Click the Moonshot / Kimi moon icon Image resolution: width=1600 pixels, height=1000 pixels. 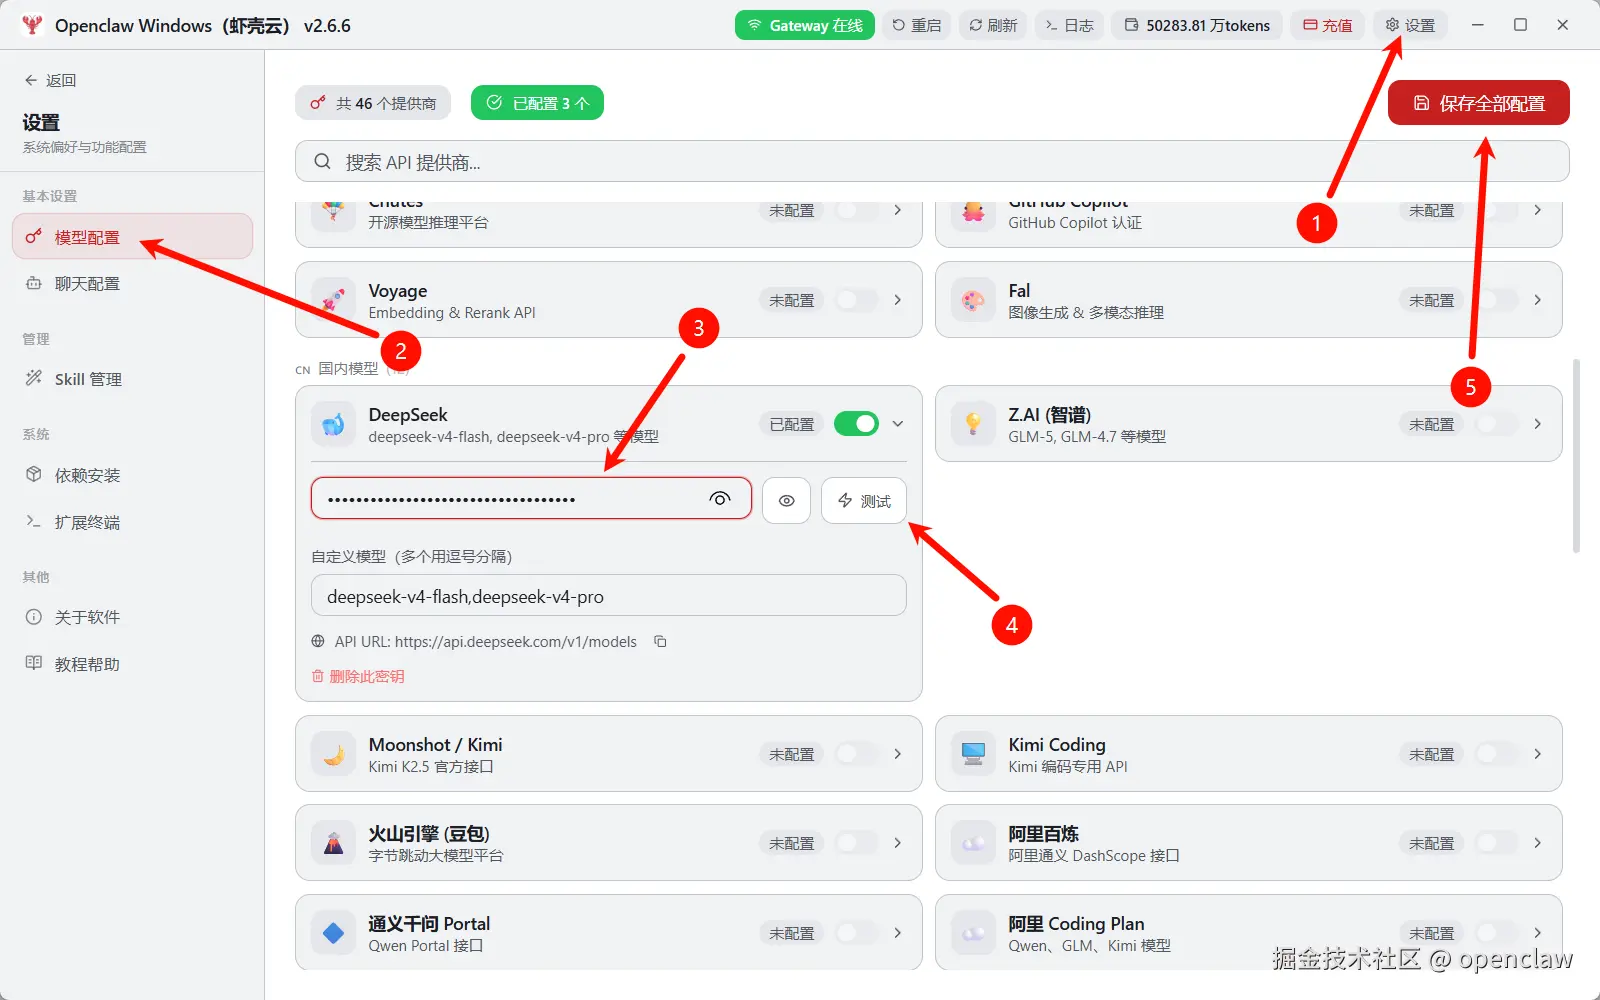(334, 754)
